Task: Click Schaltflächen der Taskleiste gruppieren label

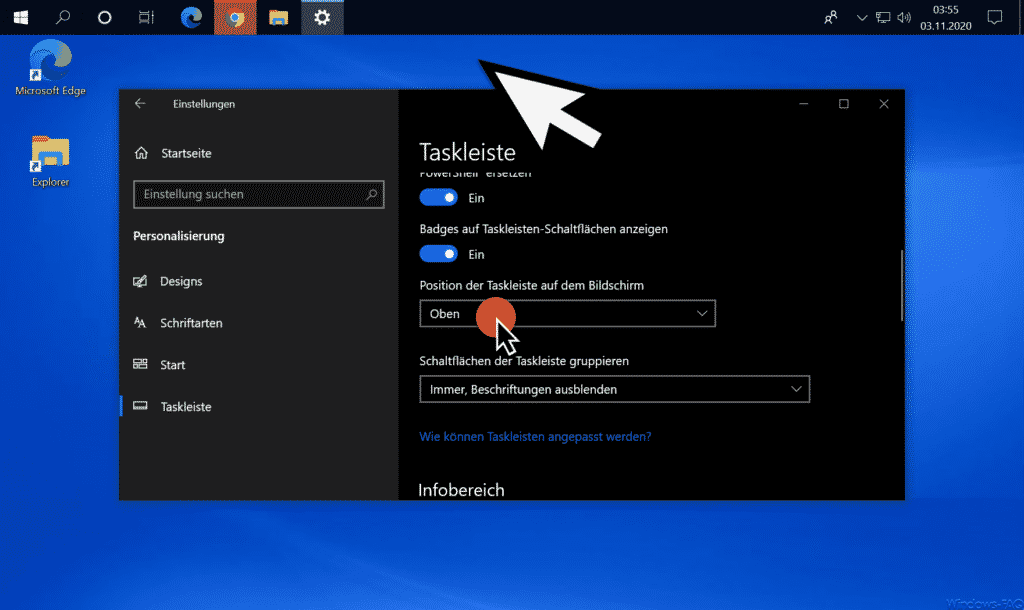Action: [524, 361]
